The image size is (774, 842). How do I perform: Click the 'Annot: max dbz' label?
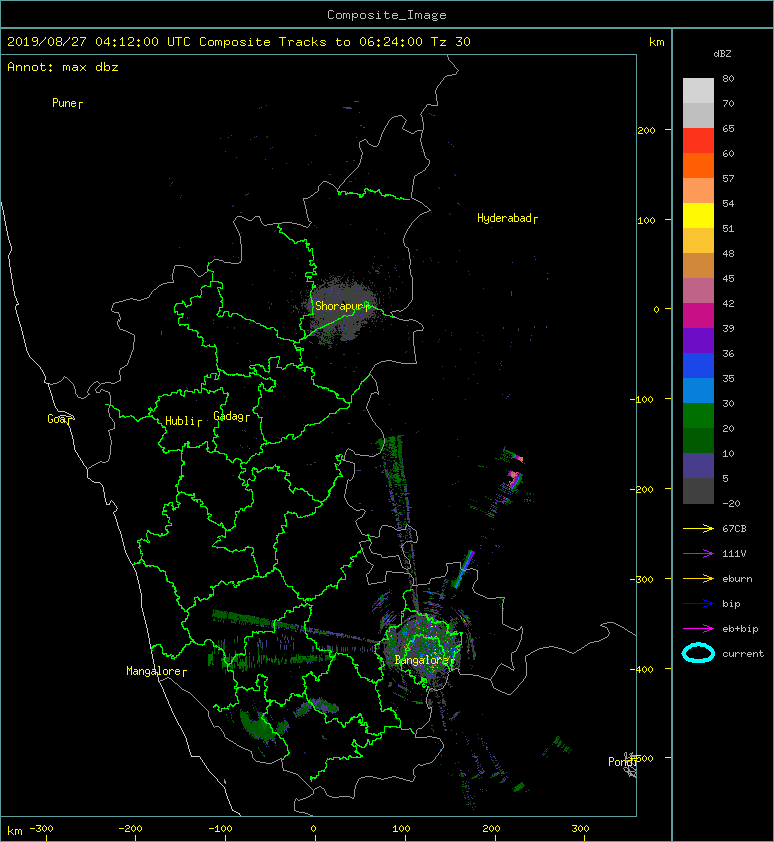63,67
